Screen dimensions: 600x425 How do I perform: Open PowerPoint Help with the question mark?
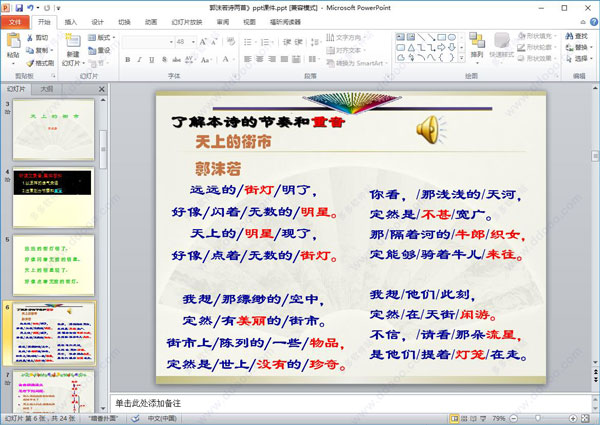594,22
